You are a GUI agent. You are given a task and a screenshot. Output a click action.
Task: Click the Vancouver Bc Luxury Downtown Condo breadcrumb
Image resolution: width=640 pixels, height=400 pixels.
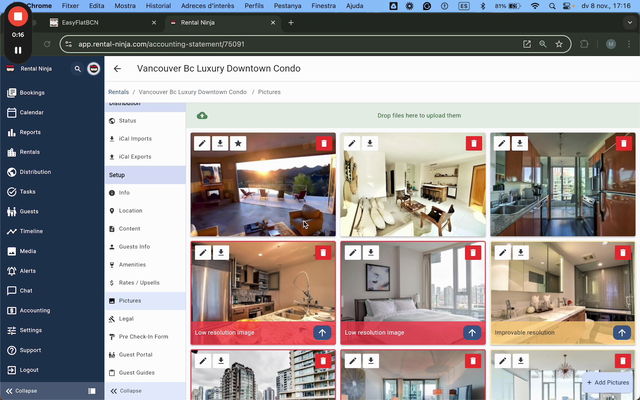[193, 92]
